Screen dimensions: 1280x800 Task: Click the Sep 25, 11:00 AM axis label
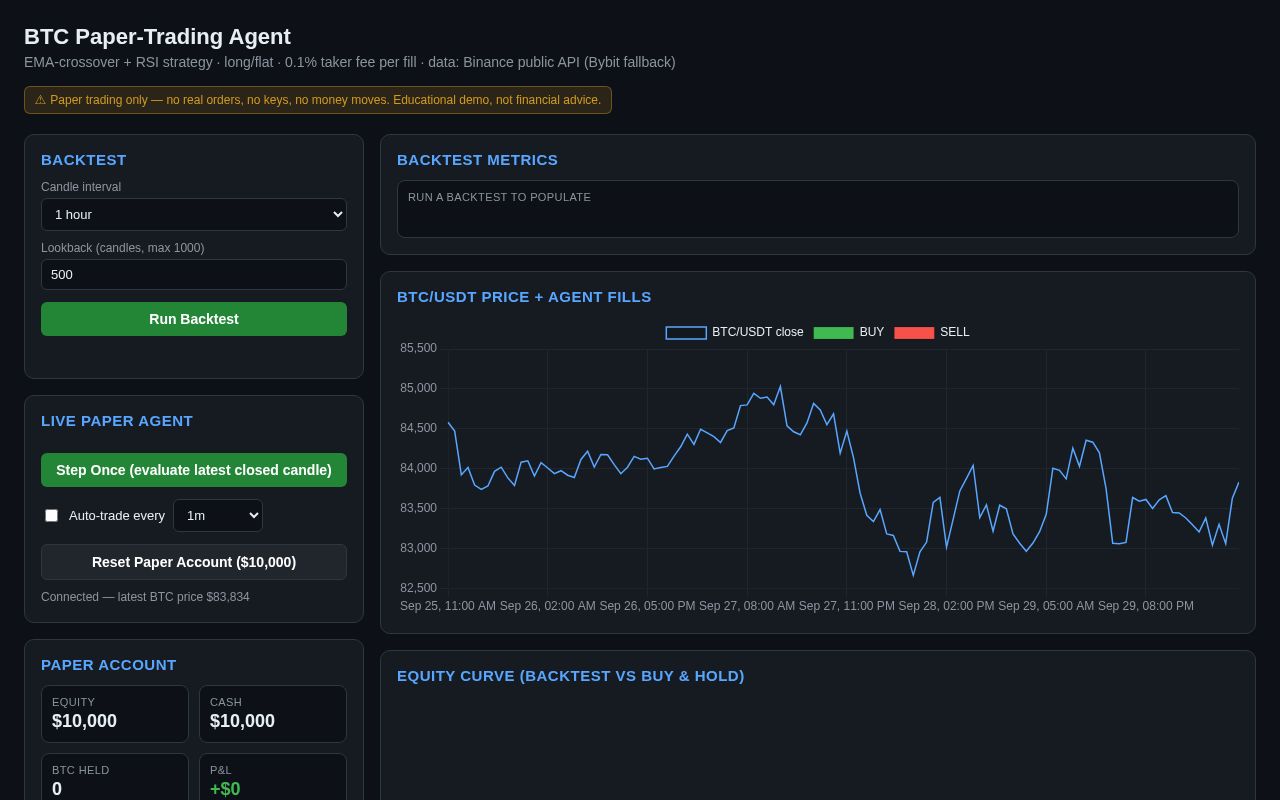(448, 606)
